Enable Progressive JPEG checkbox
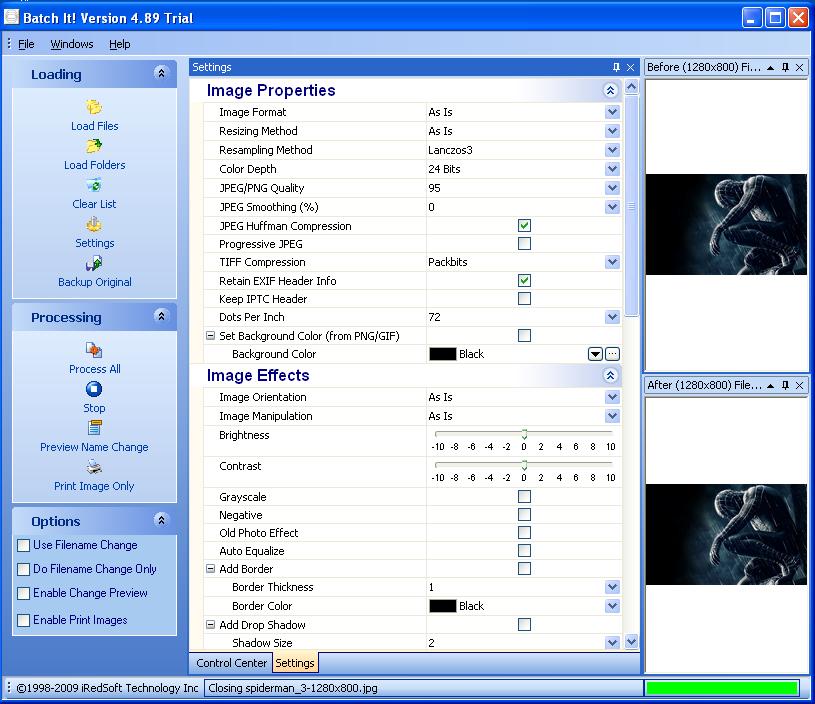 (524, 243)
